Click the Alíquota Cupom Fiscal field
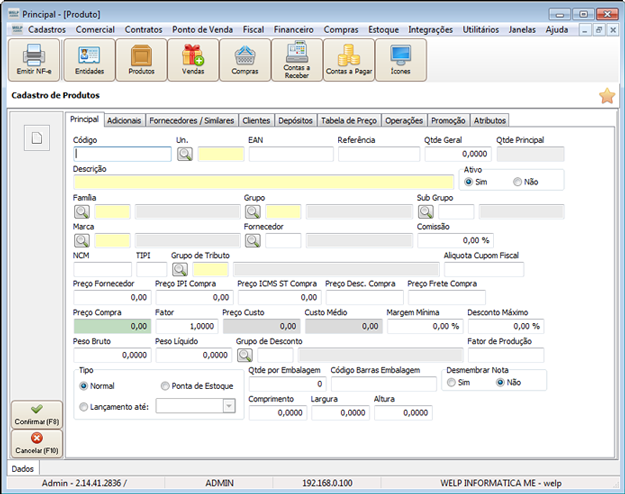Viewport: 625px width, 494px height. (x=484, y=269)
